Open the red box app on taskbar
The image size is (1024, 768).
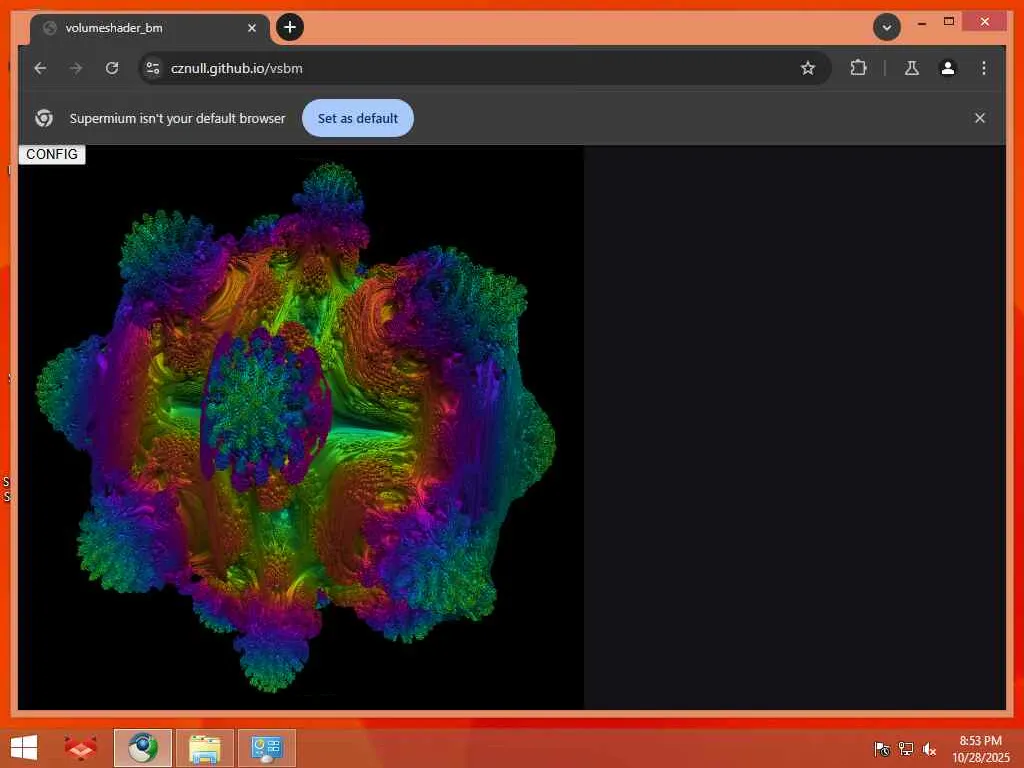pos(80,747)
